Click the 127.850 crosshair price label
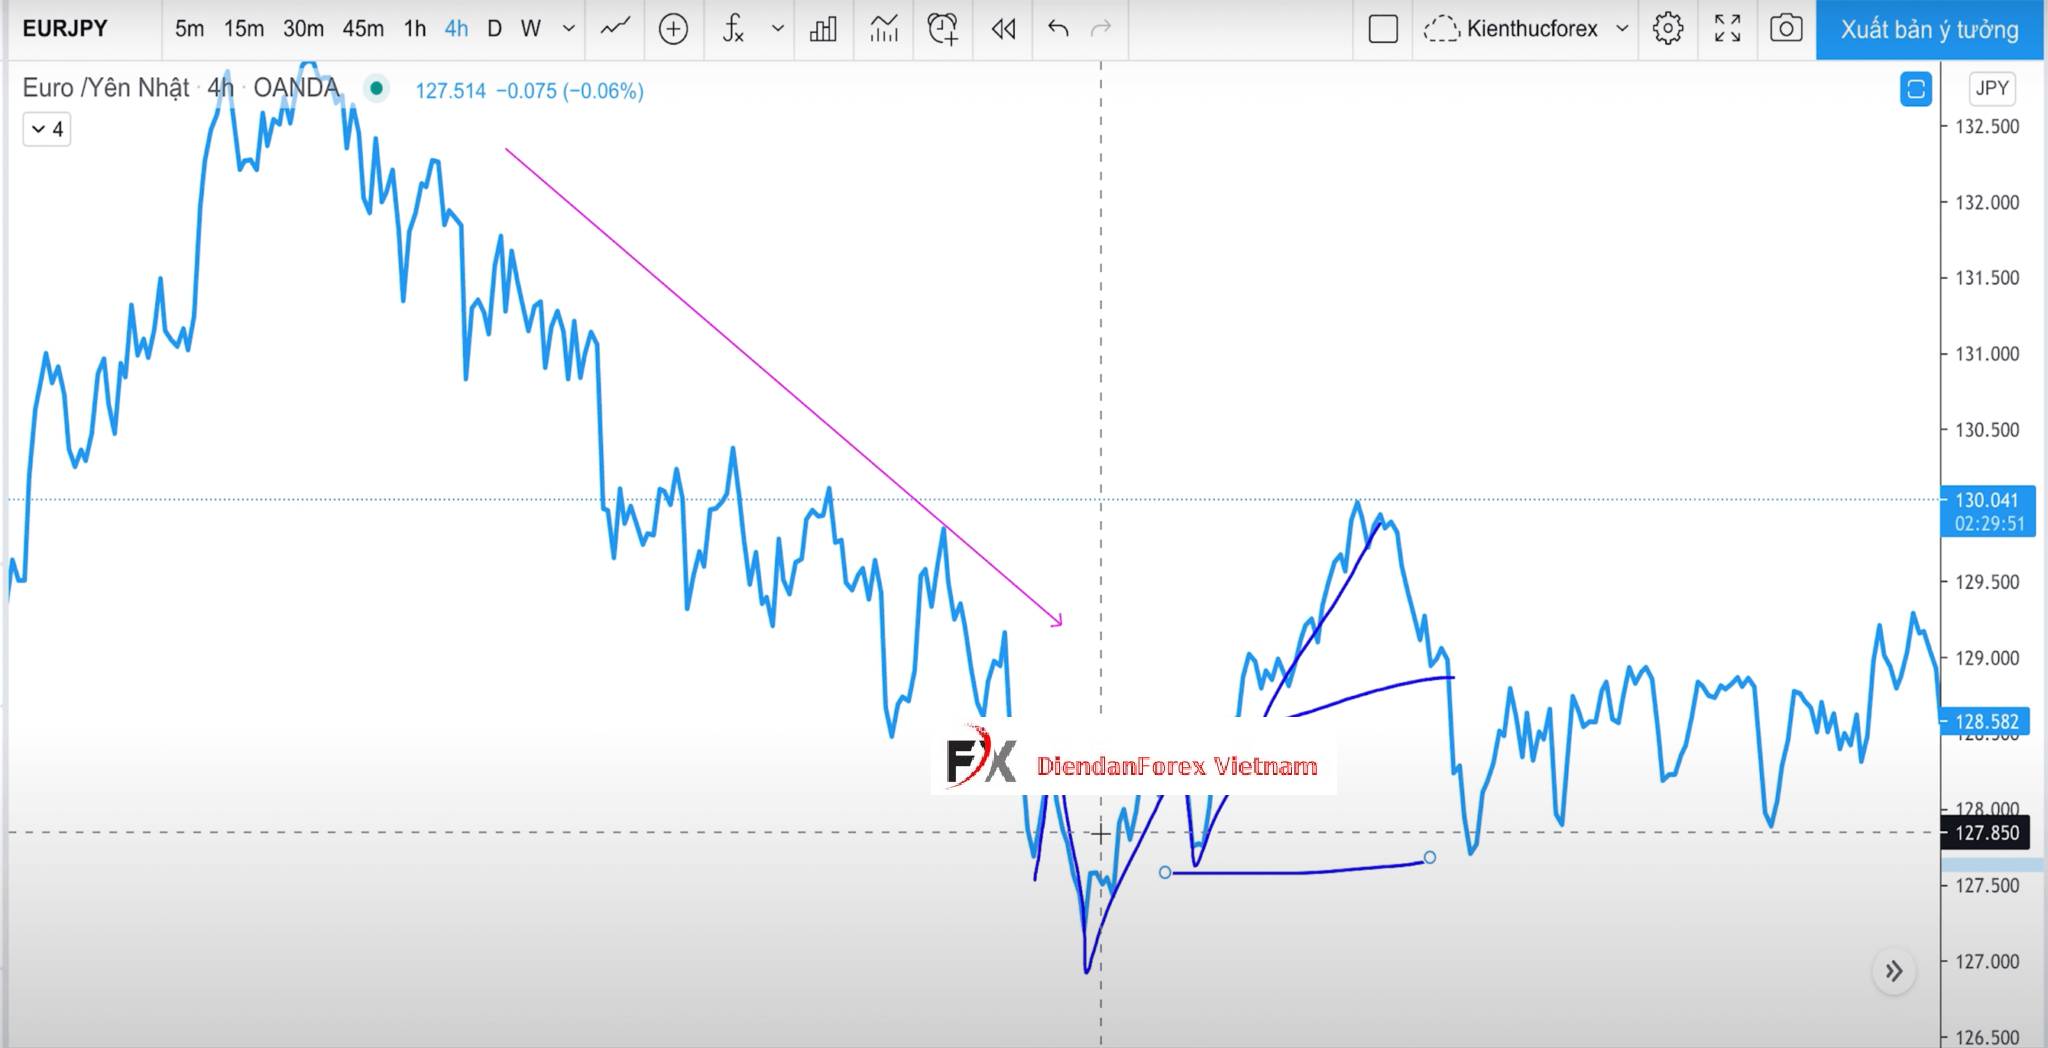 pyautogui.click(x=1987, y=832)
